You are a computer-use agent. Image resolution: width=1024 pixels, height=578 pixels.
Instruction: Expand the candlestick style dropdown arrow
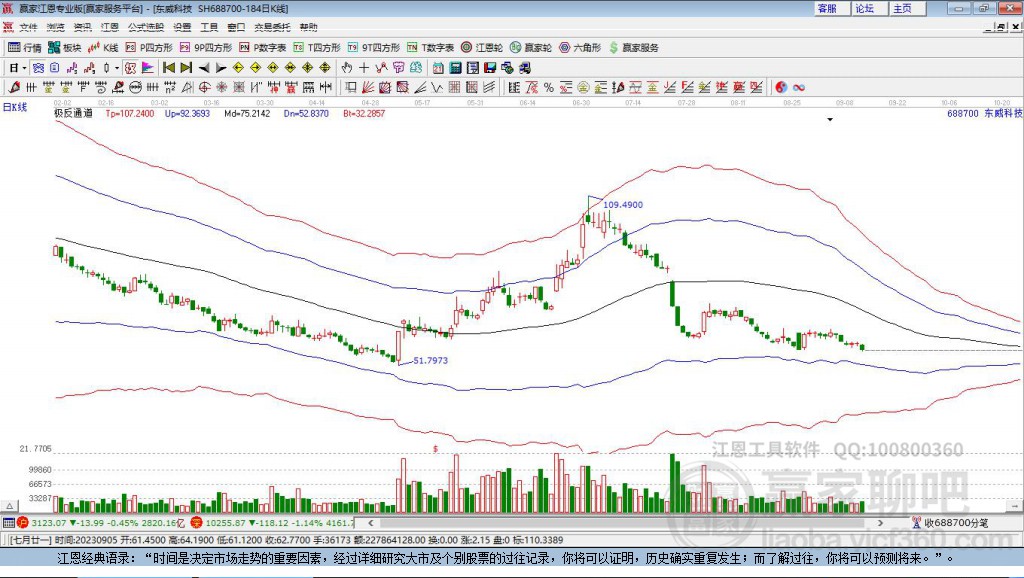[117, 68]
